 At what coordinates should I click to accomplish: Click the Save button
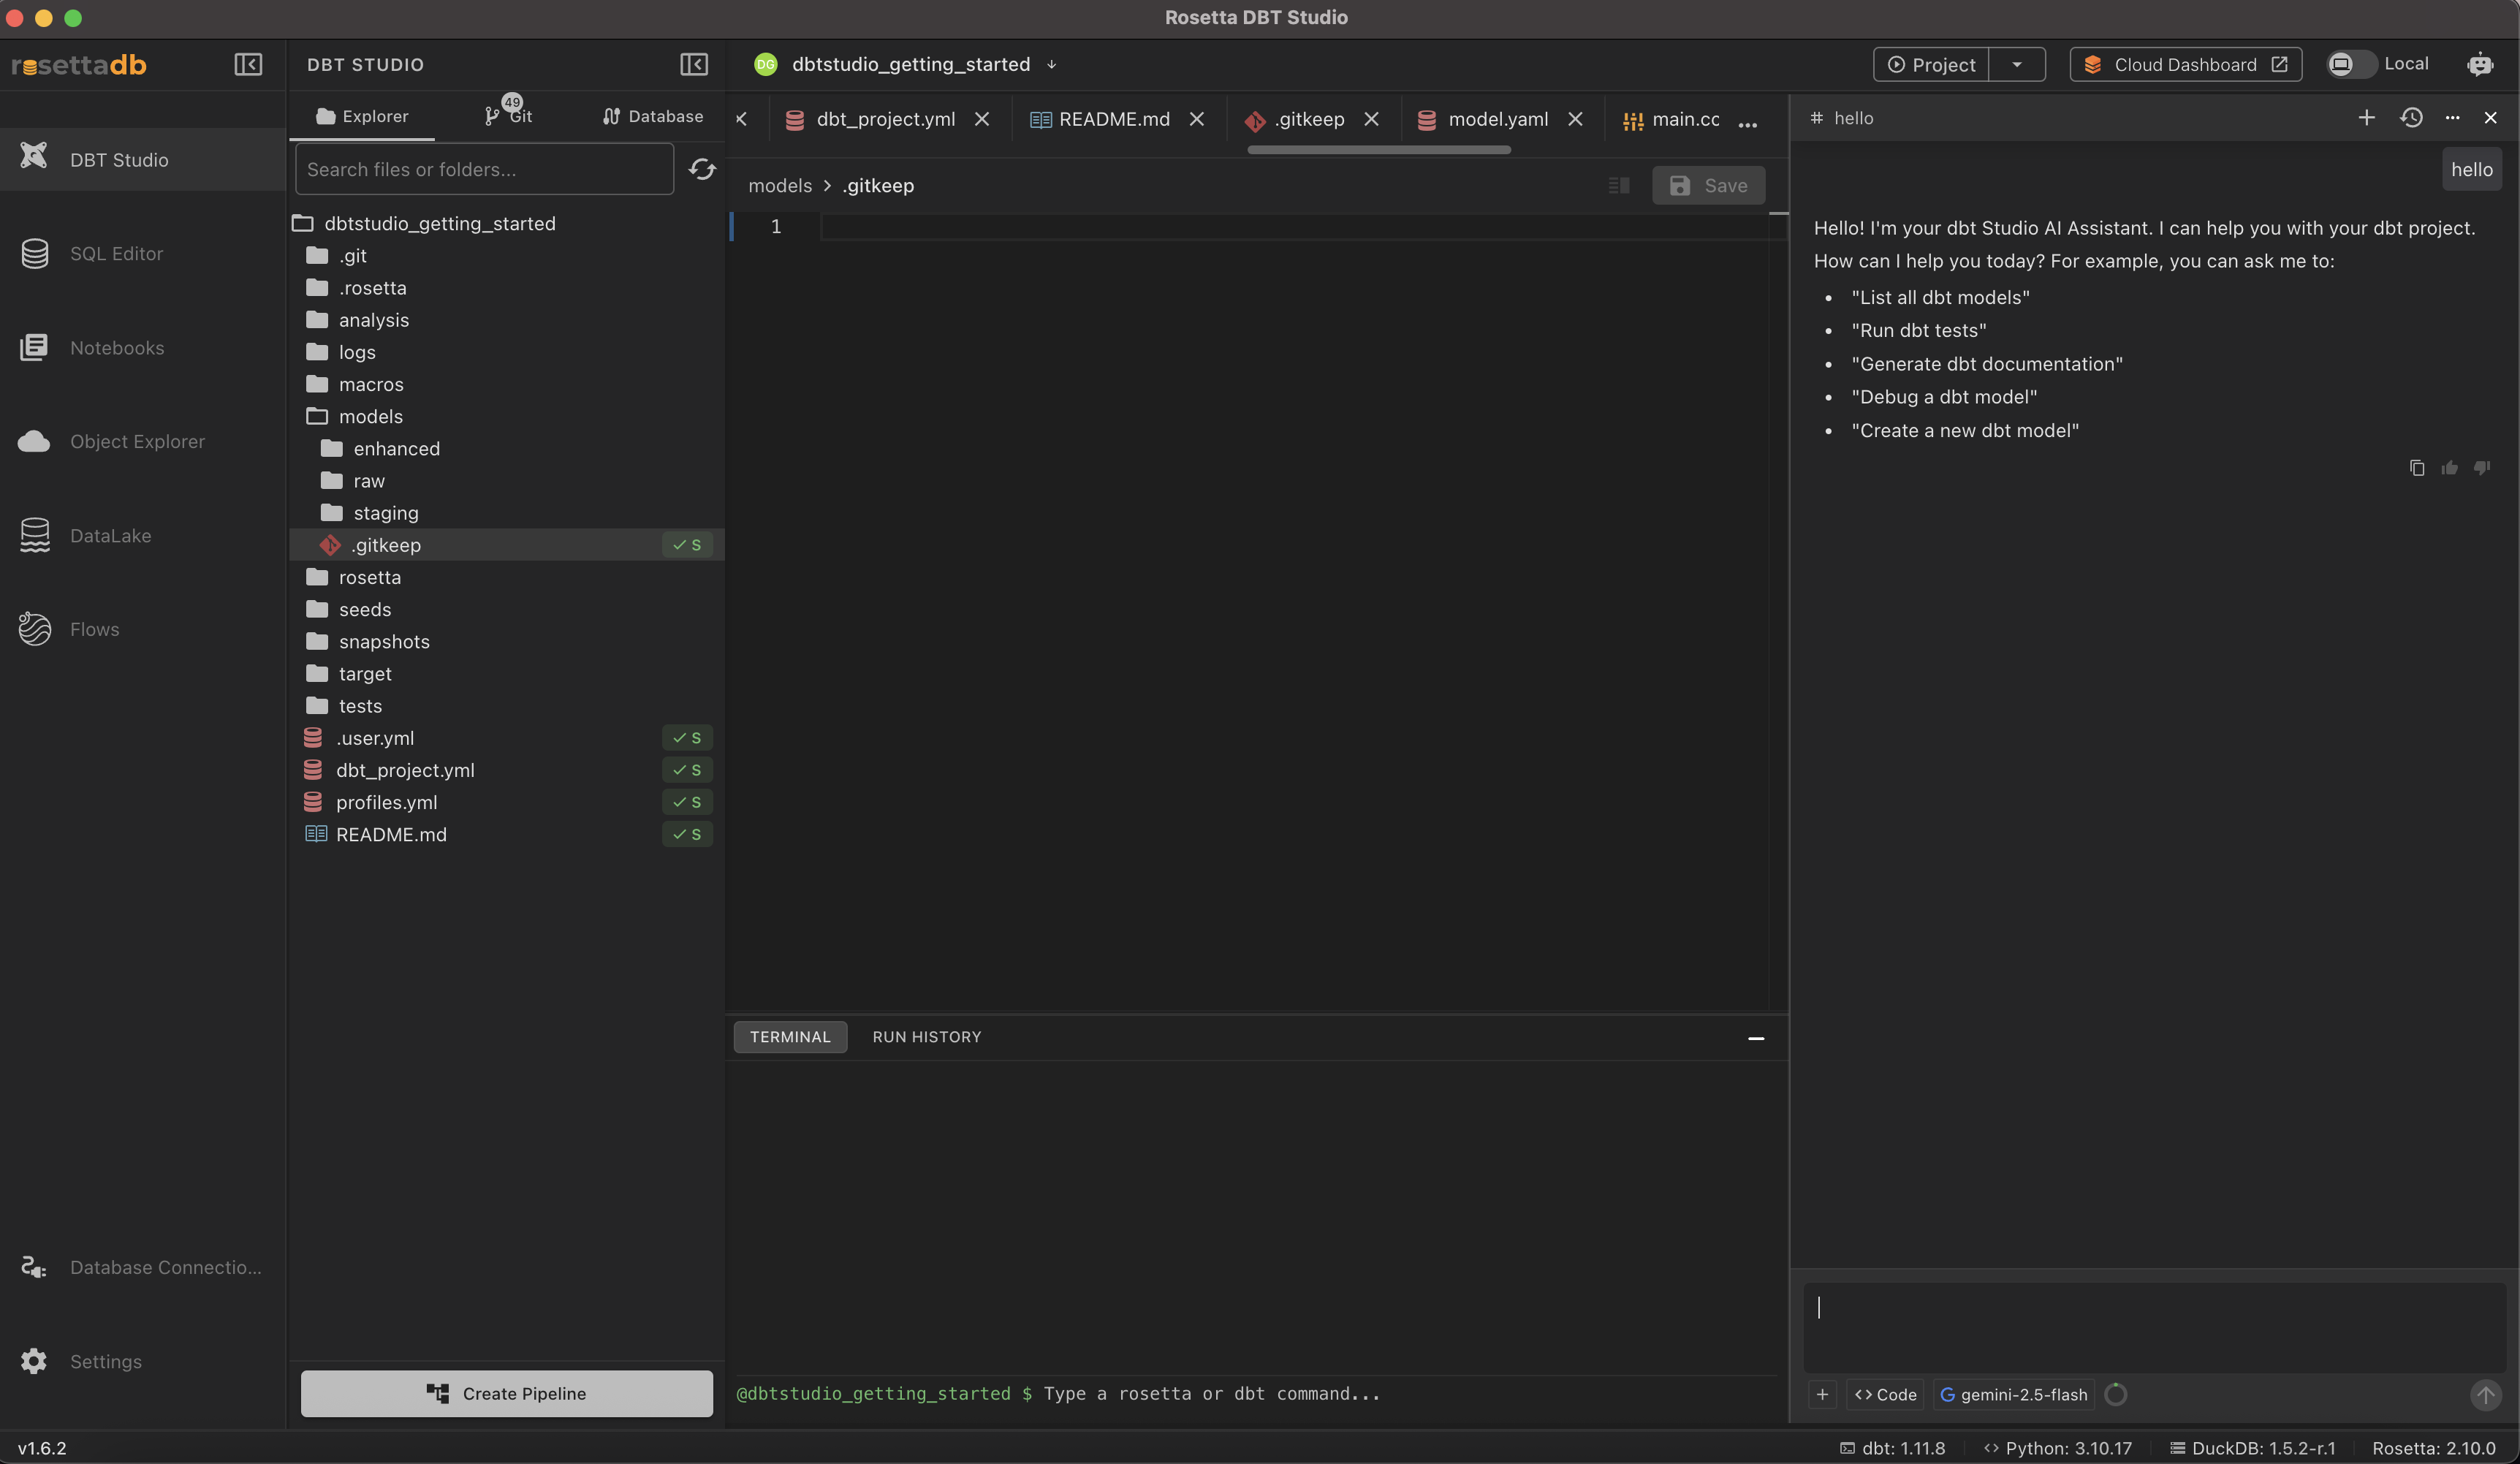coord(1708,185)
